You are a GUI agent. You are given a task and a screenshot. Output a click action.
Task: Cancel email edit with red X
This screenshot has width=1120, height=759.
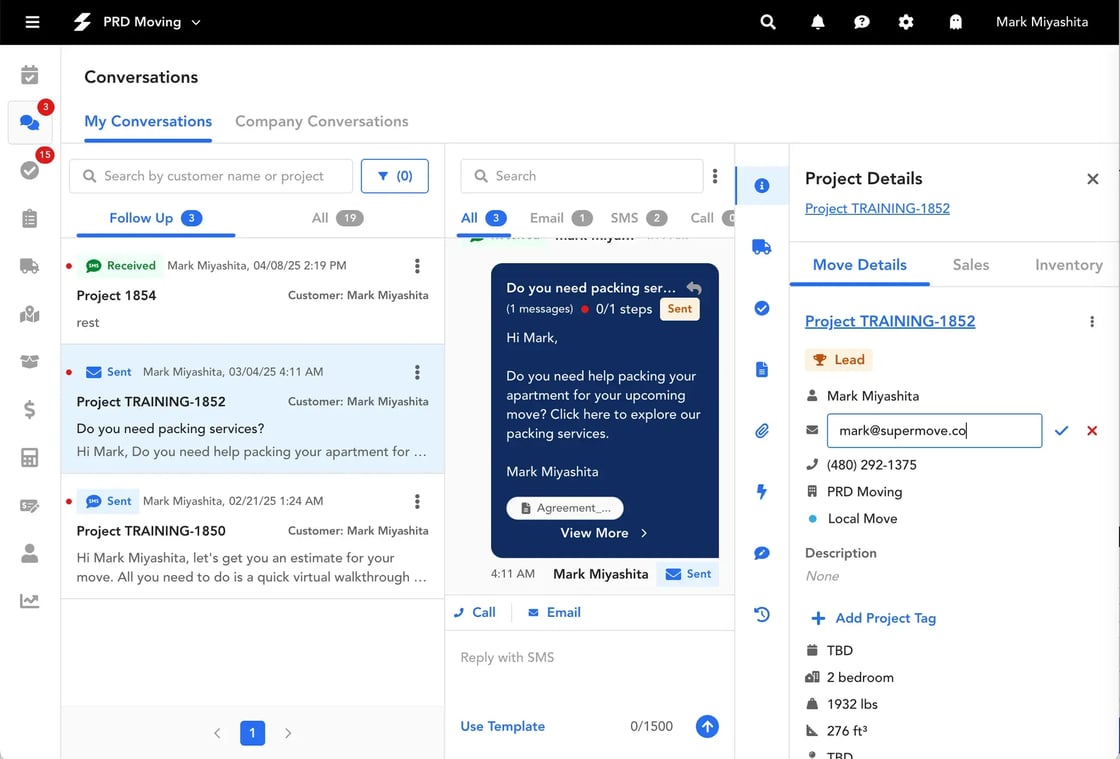point(1092,431)
